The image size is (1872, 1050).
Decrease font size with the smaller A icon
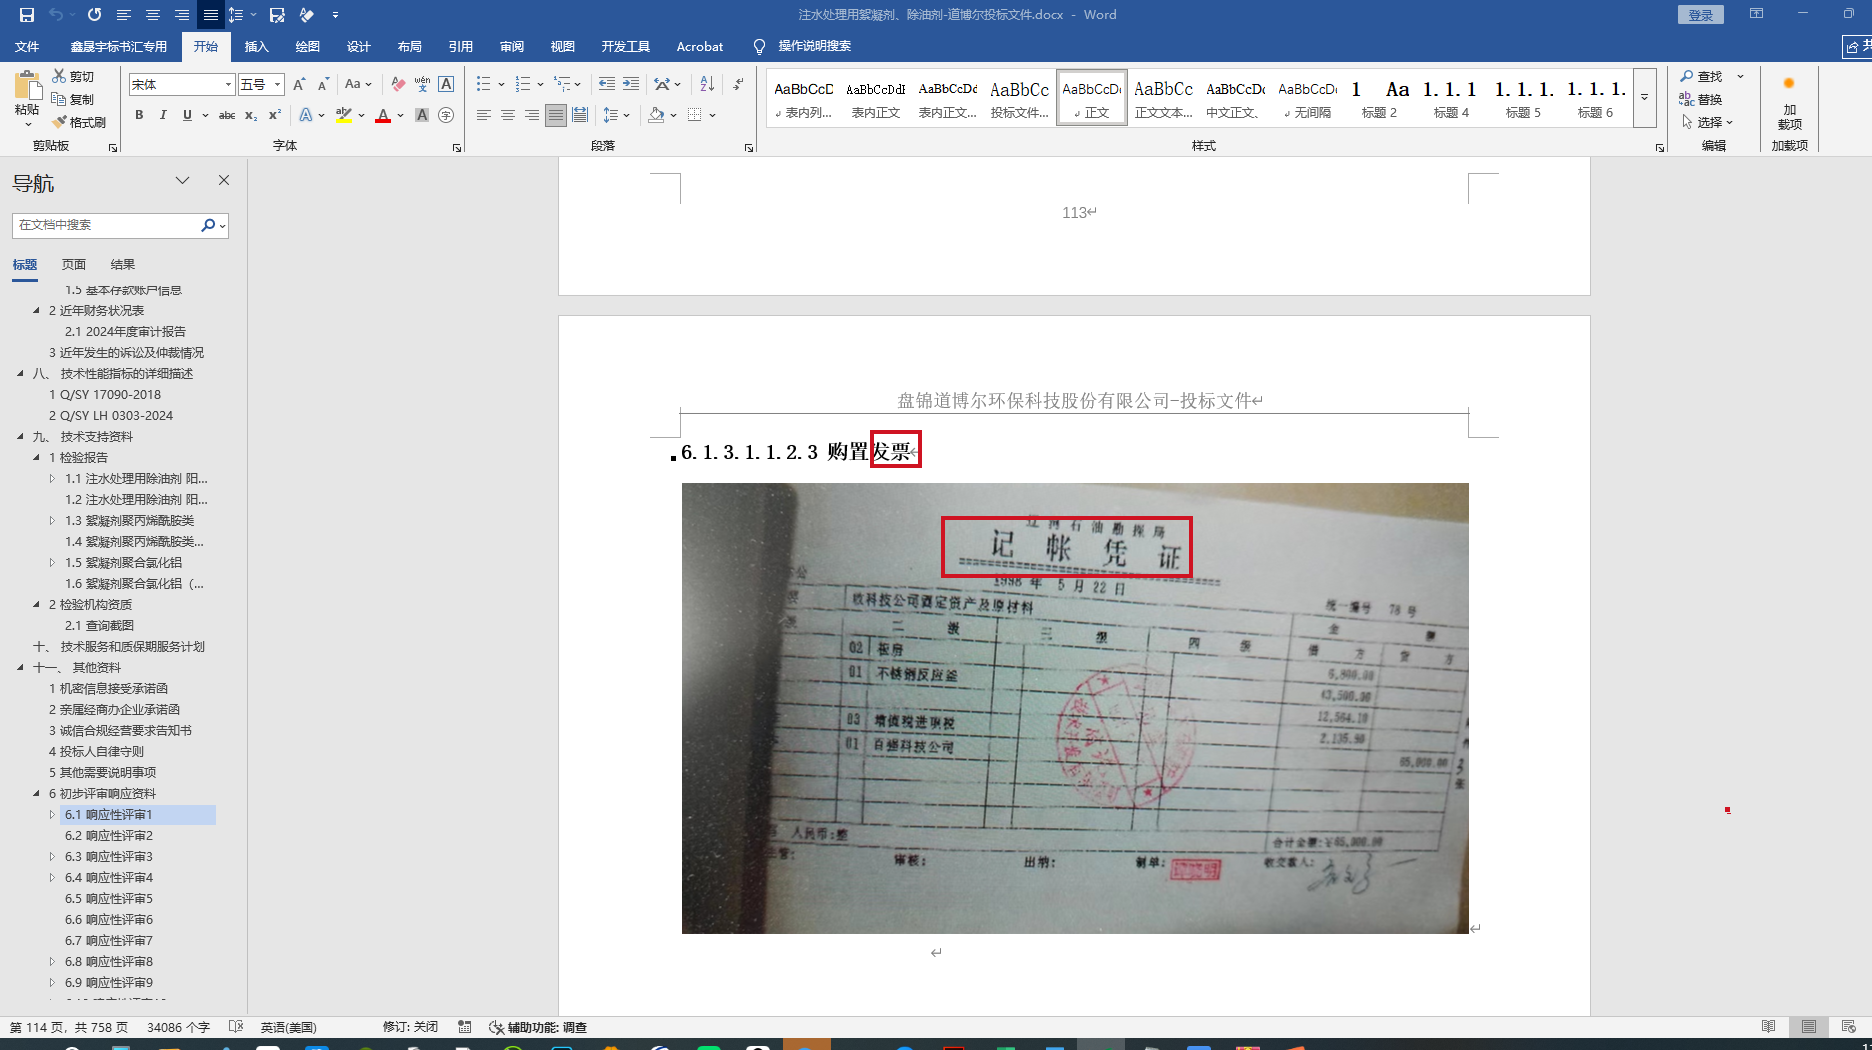[323, 85]
